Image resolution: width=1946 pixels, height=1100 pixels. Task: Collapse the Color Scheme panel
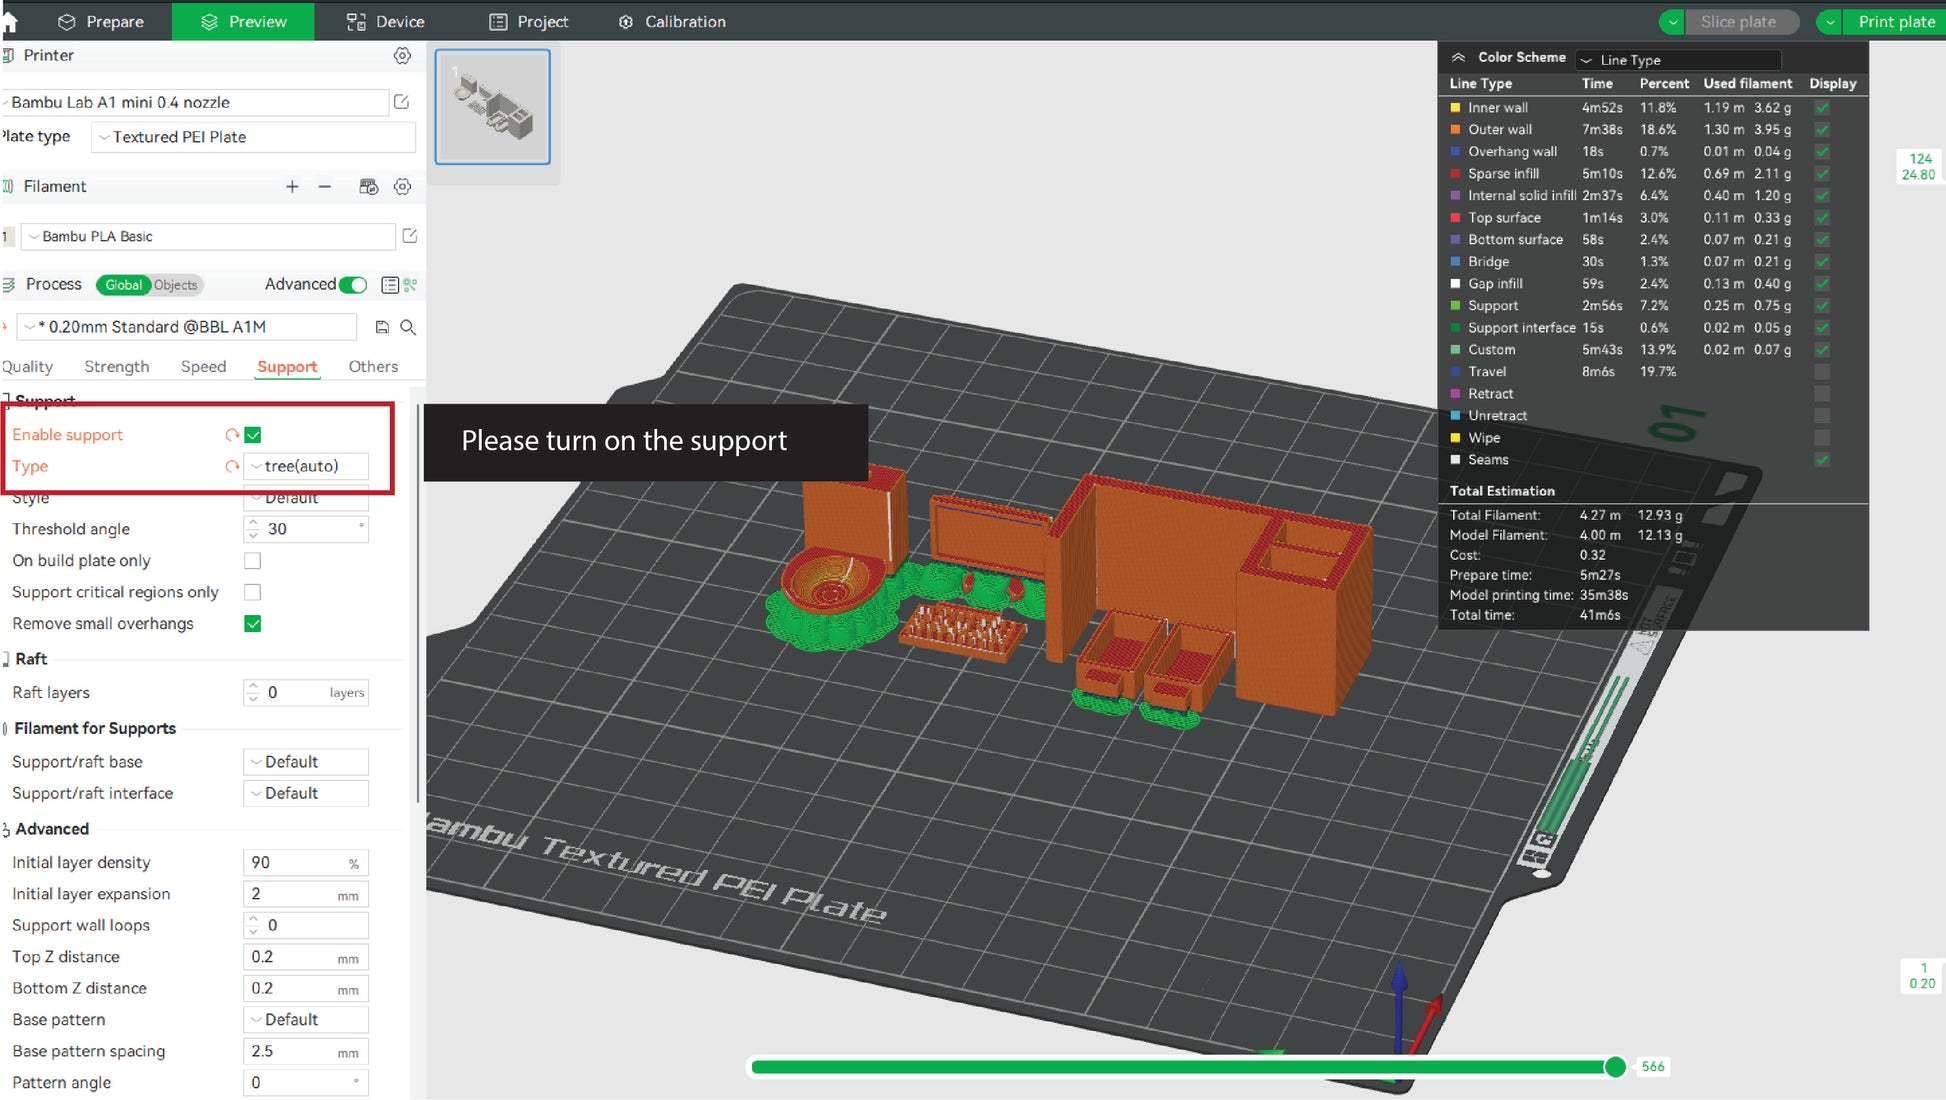(1458, 58)
